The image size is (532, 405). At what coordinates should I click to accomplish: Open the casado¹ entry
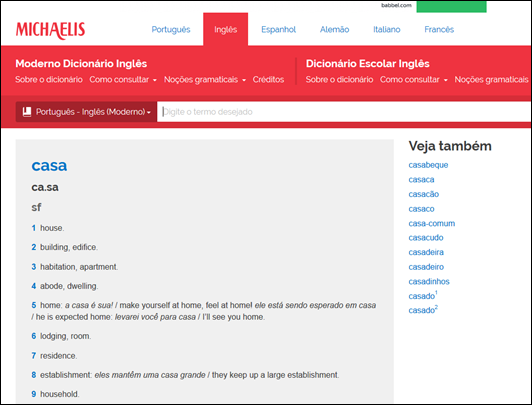click(x=423, y=295)
